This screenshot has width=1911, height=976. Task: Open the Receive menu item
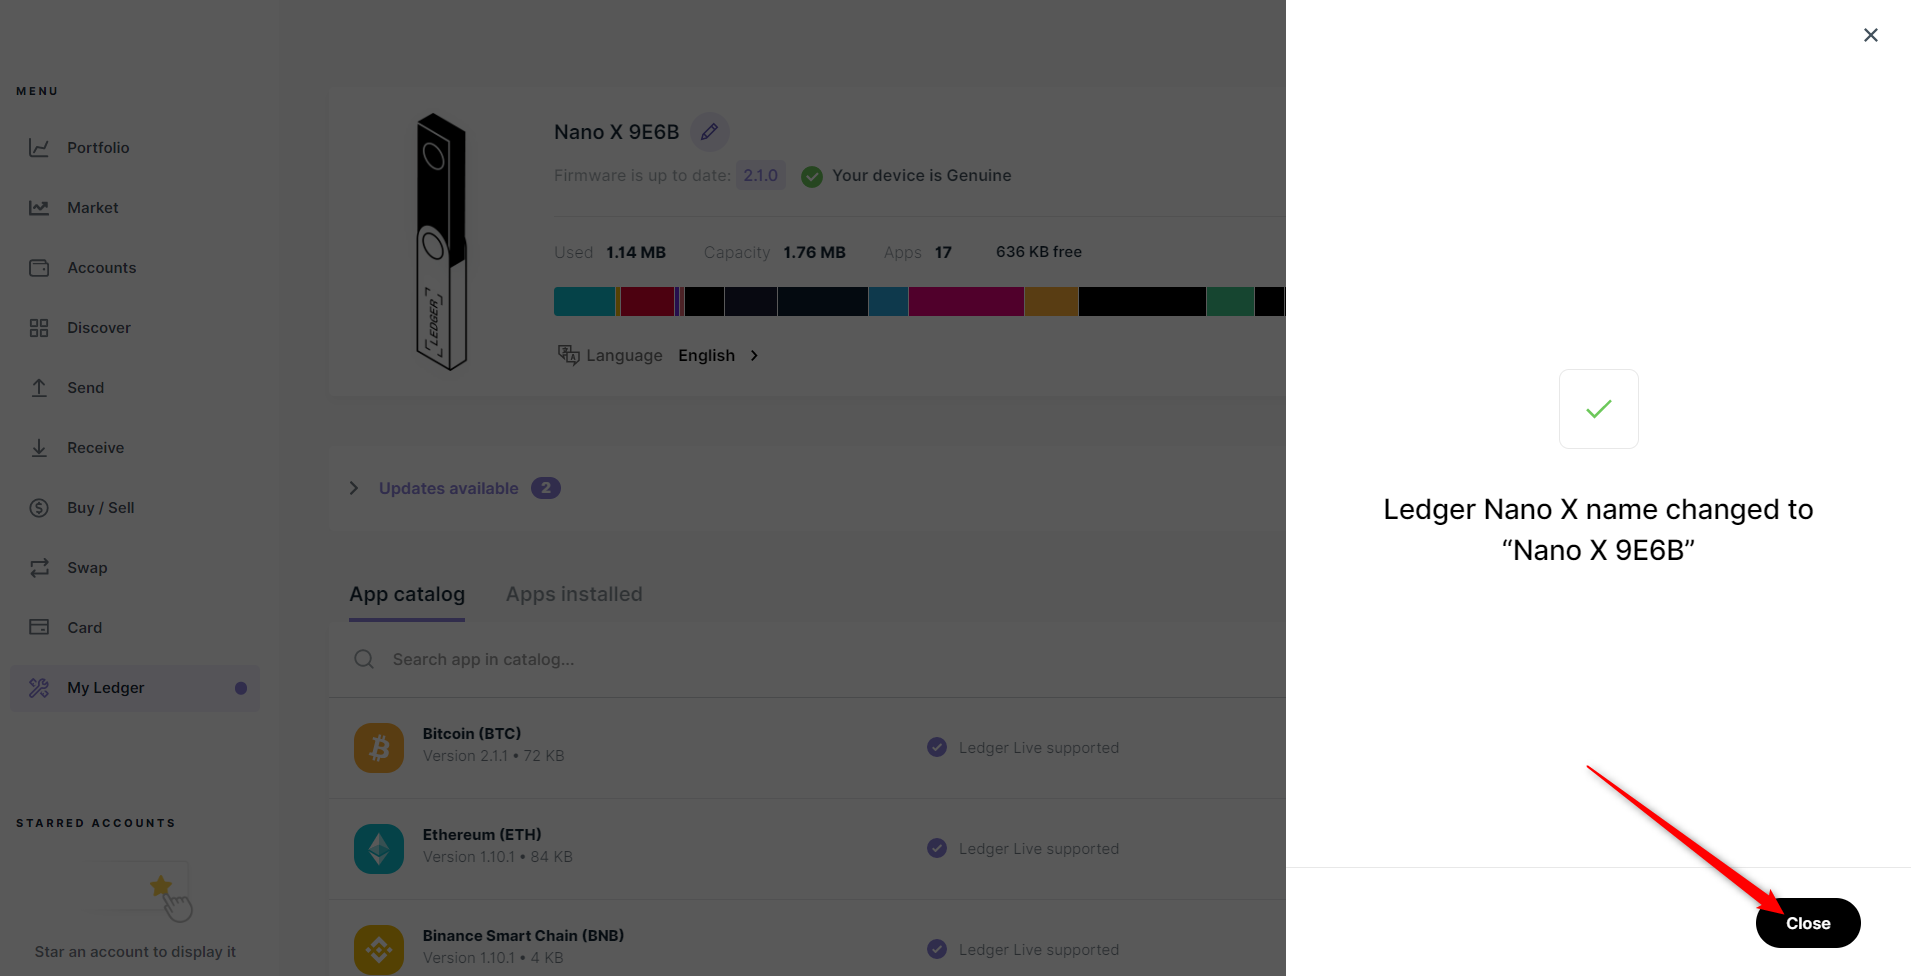[x=96, y=448]
